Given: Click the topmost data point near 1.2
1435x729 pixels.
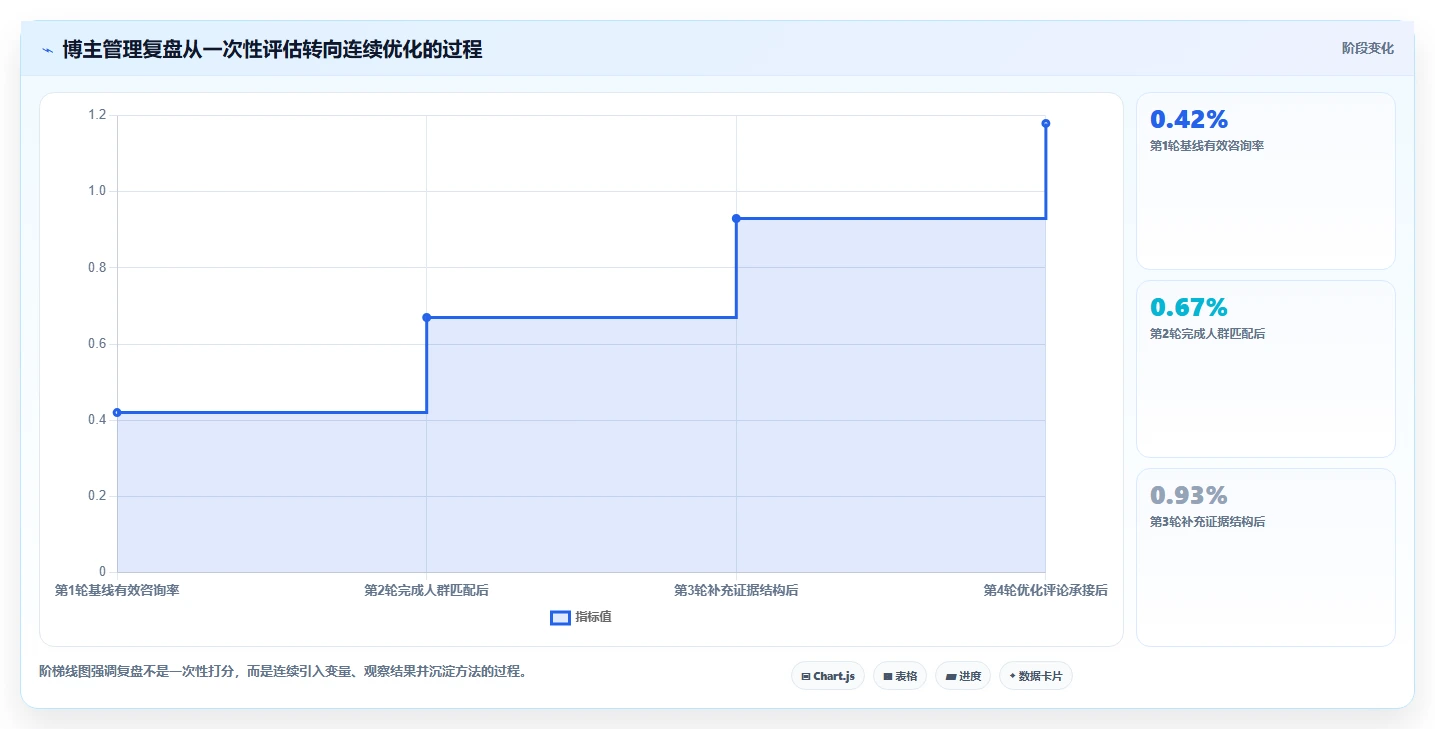Looking at the screenshot, I should pos(1045,123).
